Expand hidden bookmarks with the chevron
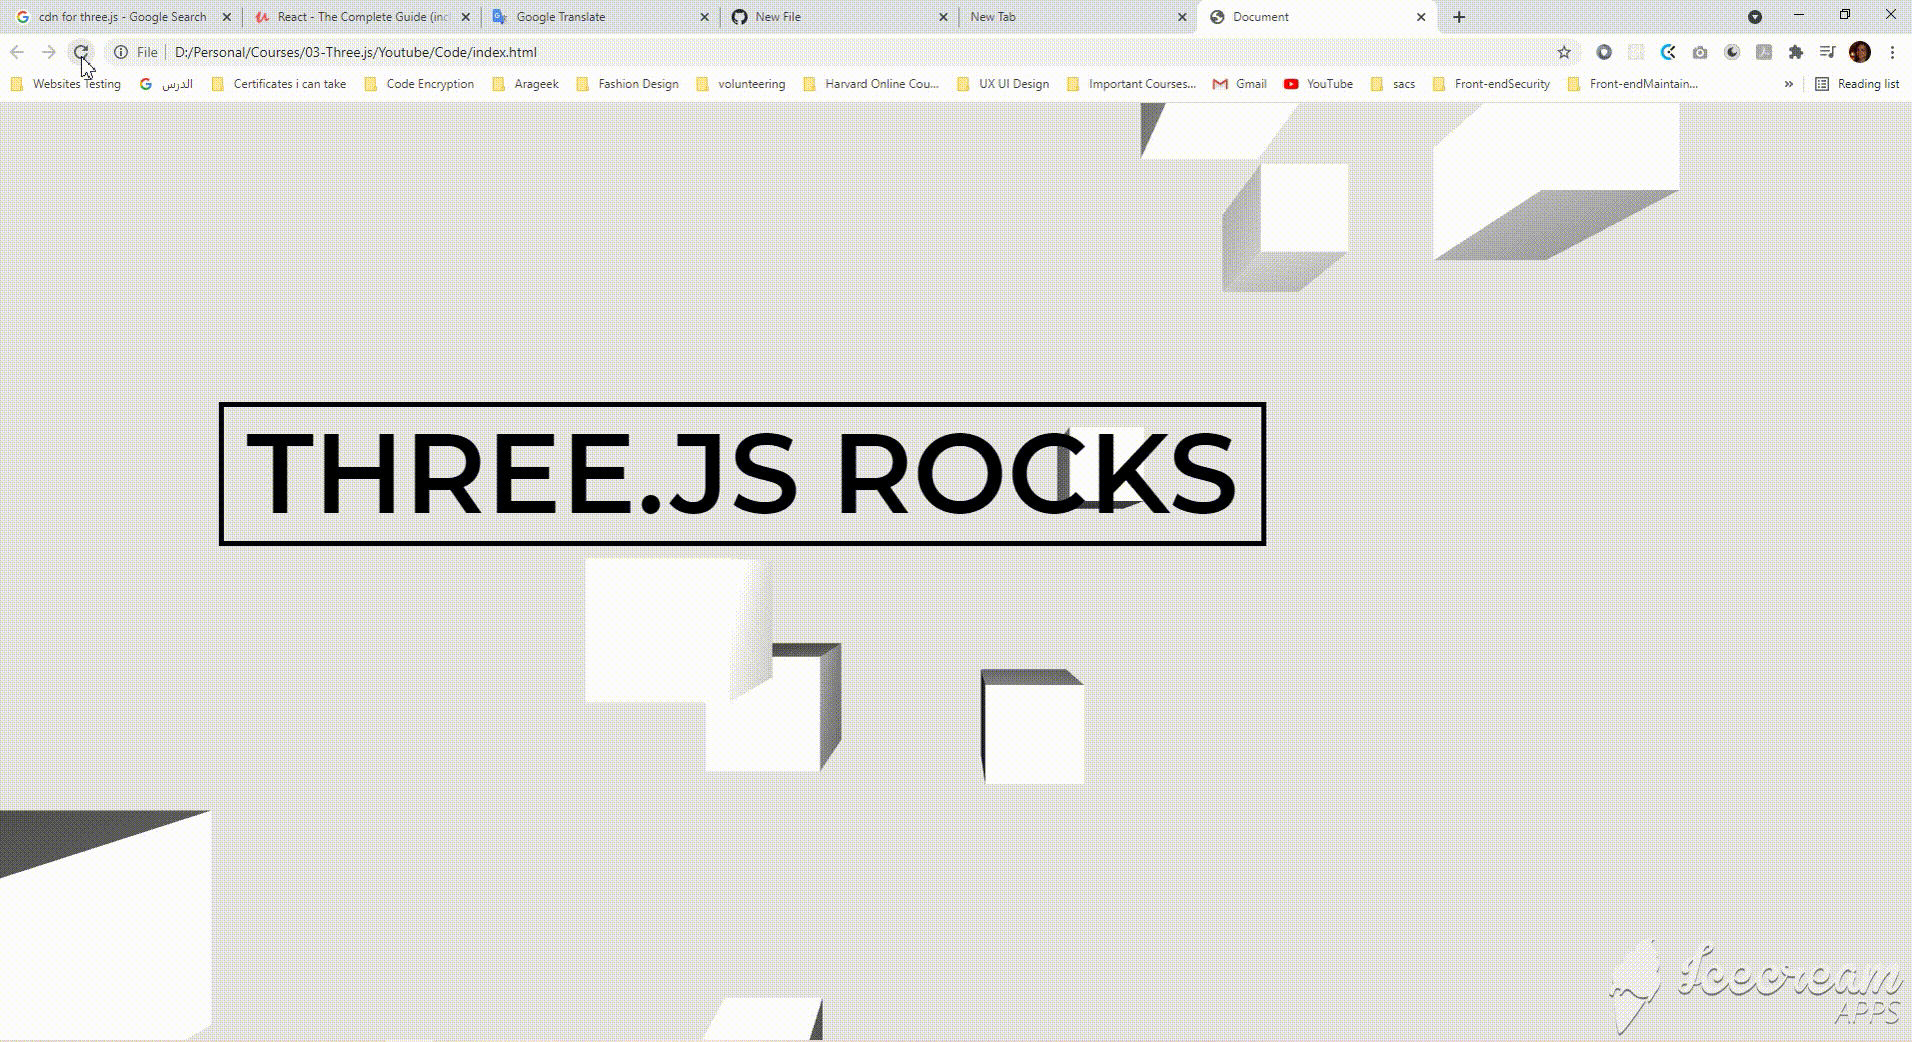 [x=1789, y=84]
